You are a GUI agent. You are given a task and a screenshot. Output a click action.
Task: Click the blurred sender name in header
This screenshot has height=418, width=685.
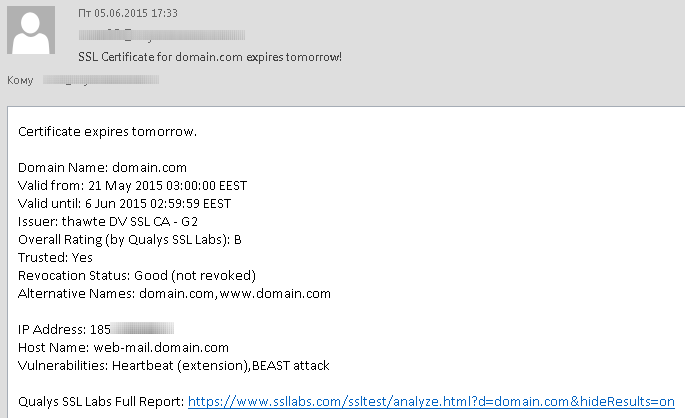pyautogui.click(x=120, y=36)
